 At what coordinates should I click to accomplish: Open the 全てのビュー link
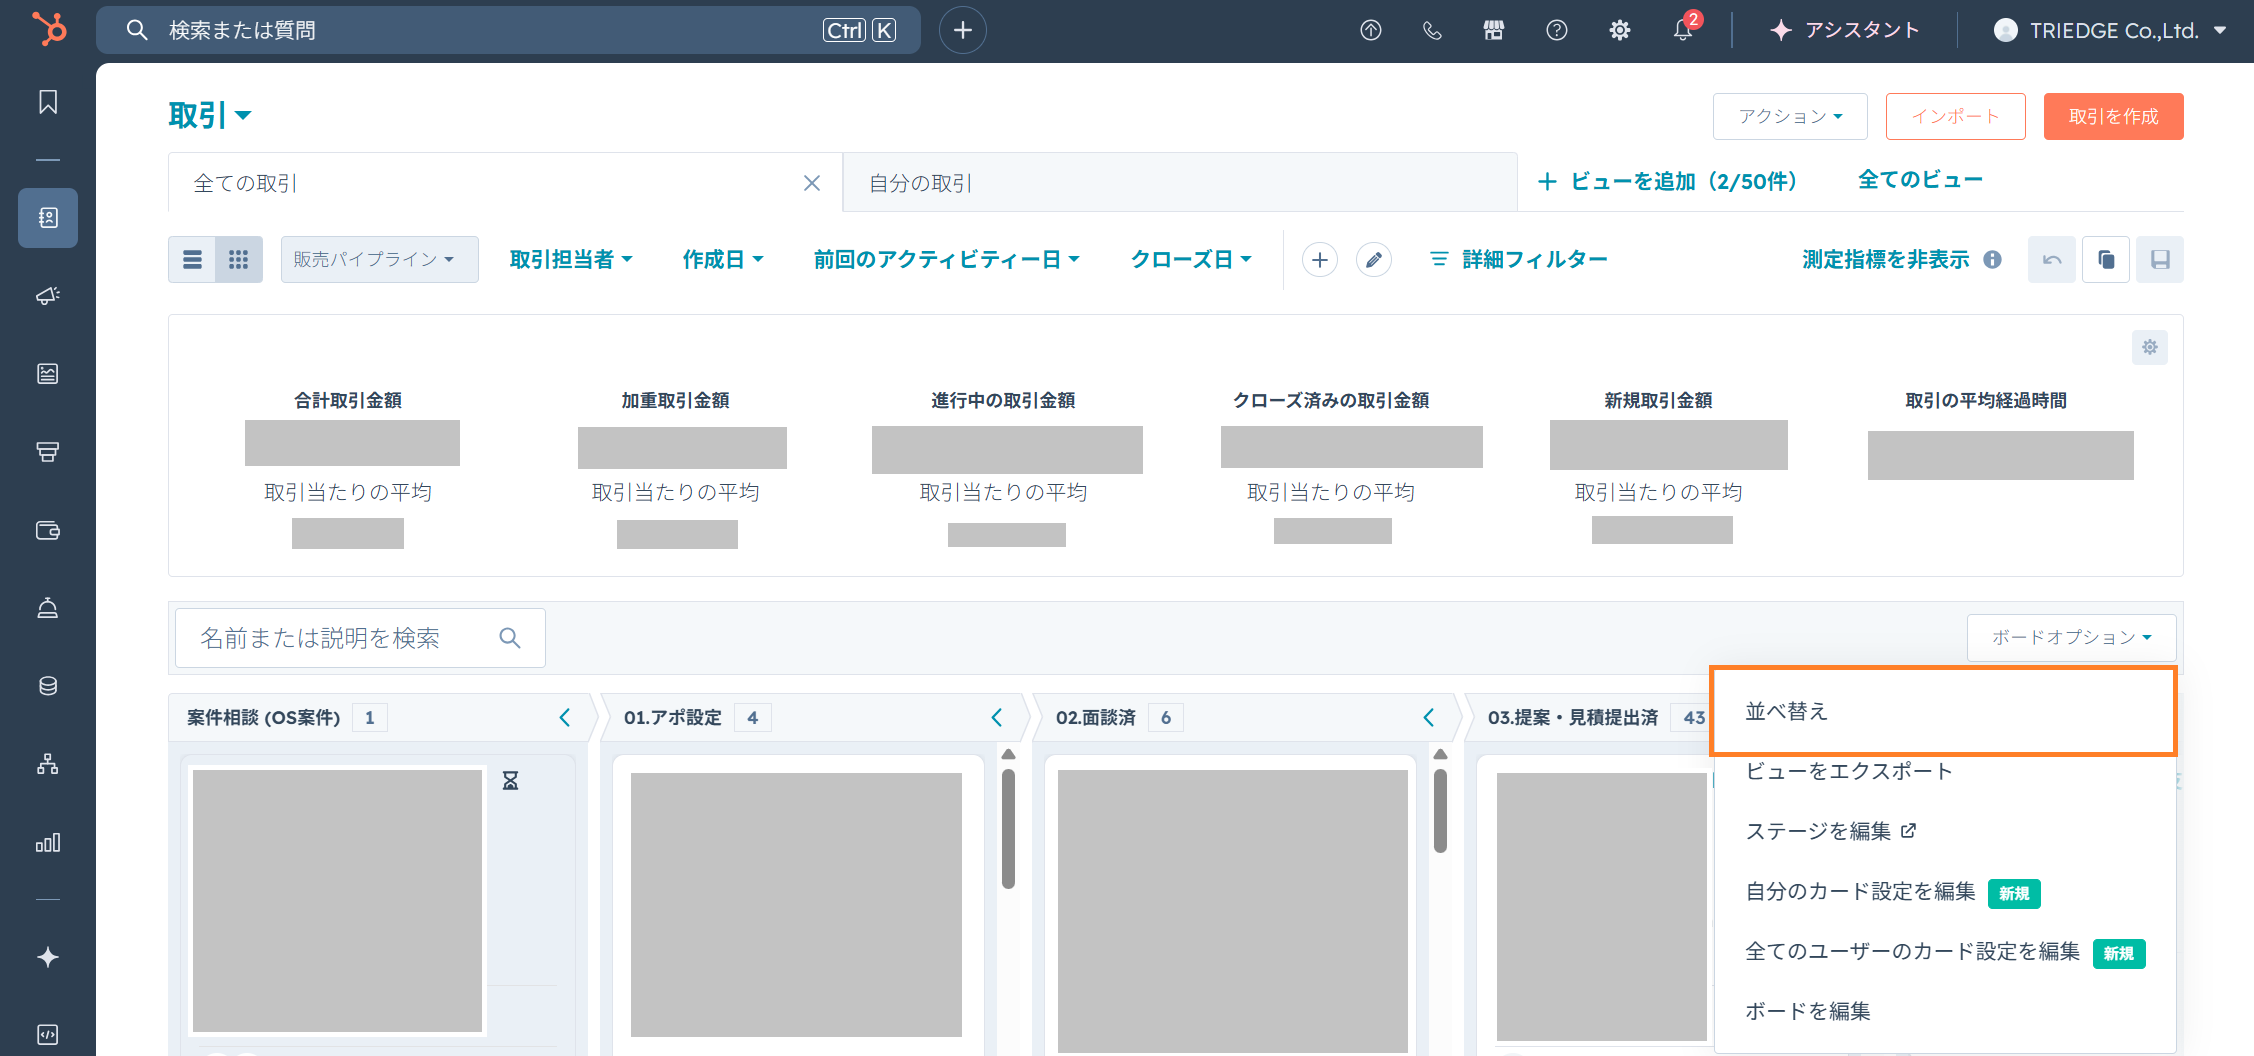(x=1921, y=180)
